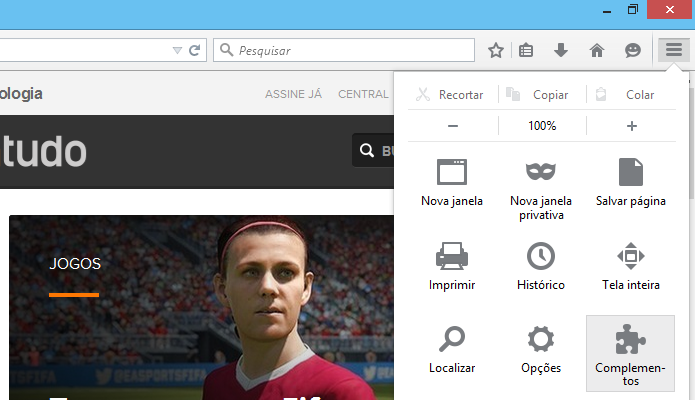
Task: Toggle Tela inteira mode
Action: point(630,266)
